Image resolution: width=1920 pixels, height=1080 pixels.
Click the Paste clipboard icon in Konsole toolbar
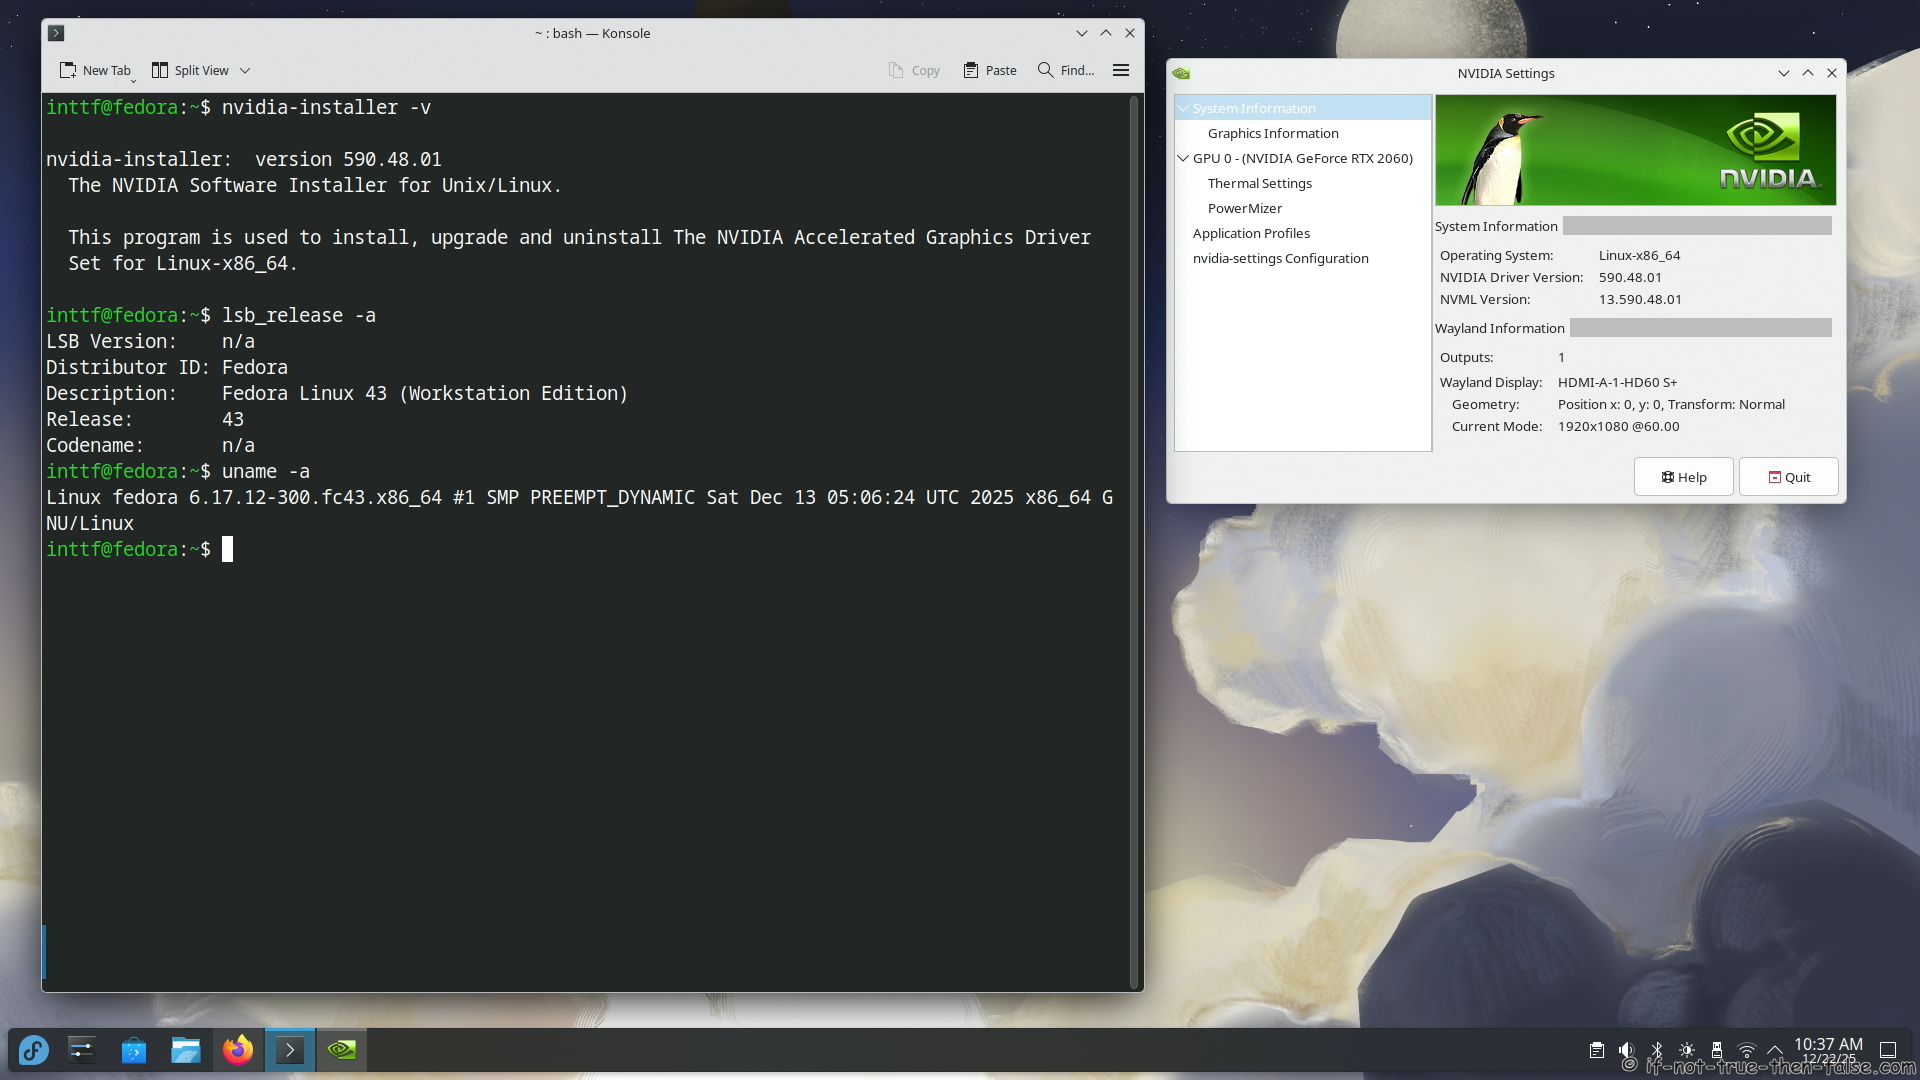(970, 70)
